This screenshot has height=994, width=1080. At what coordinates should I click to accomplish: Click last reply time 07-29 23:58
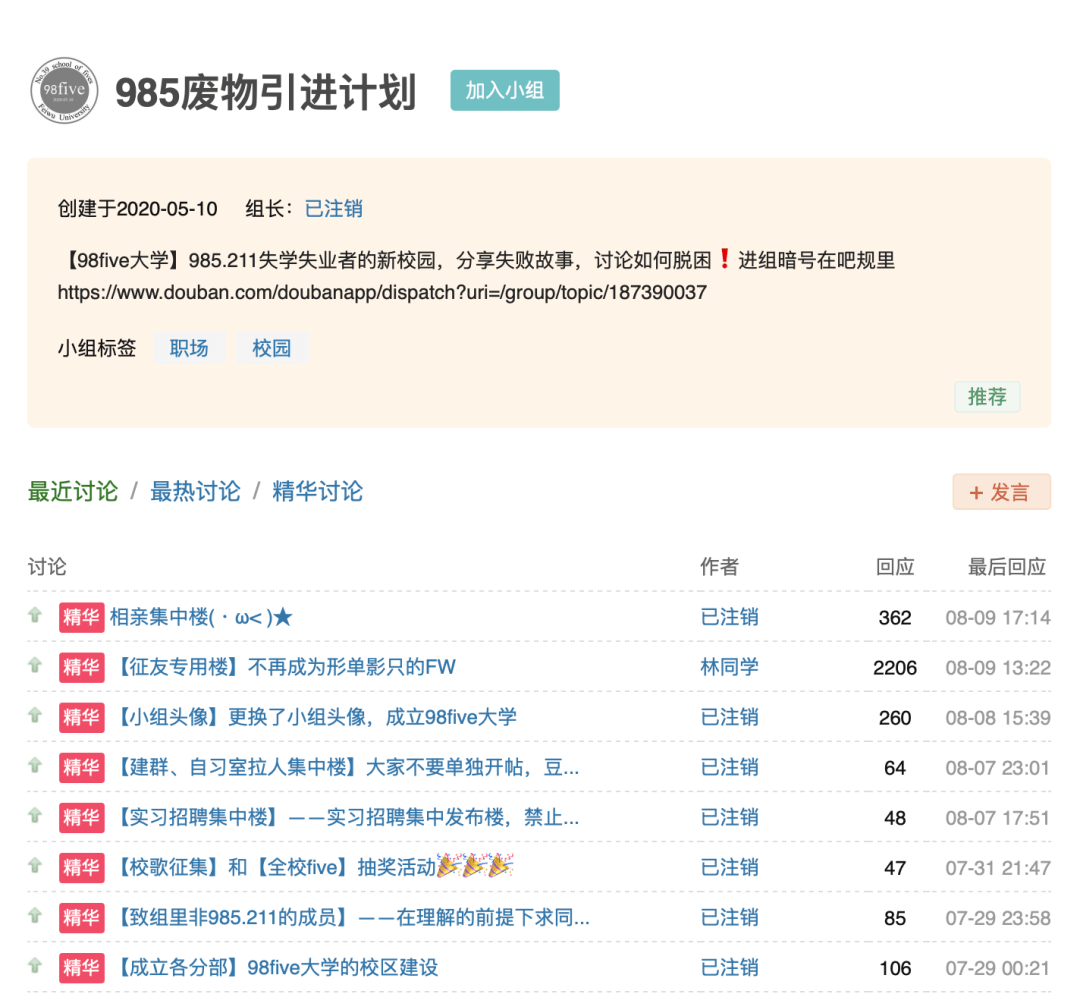pyautogui.click(x=998, y=918)
